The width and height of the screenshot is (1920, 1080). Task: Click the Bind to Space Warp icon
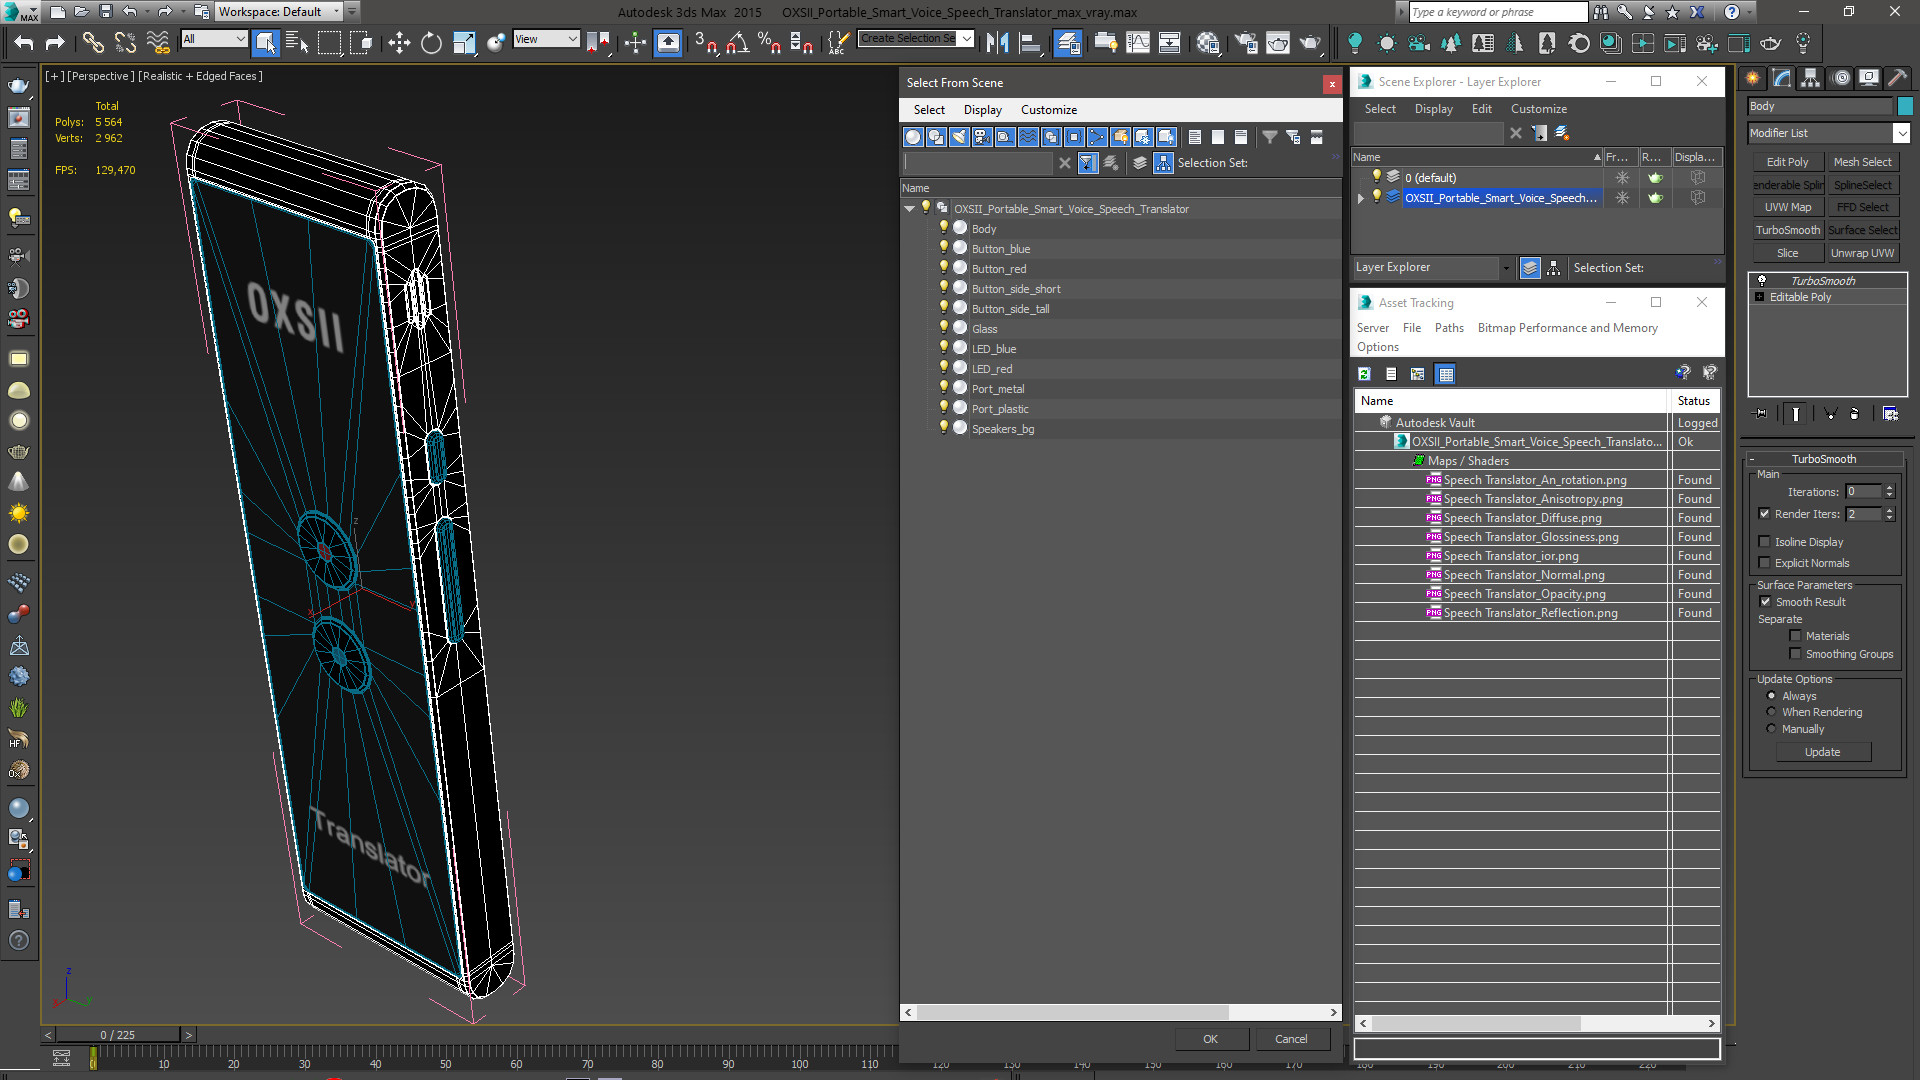pyautogui.click(x=157, y=42)
